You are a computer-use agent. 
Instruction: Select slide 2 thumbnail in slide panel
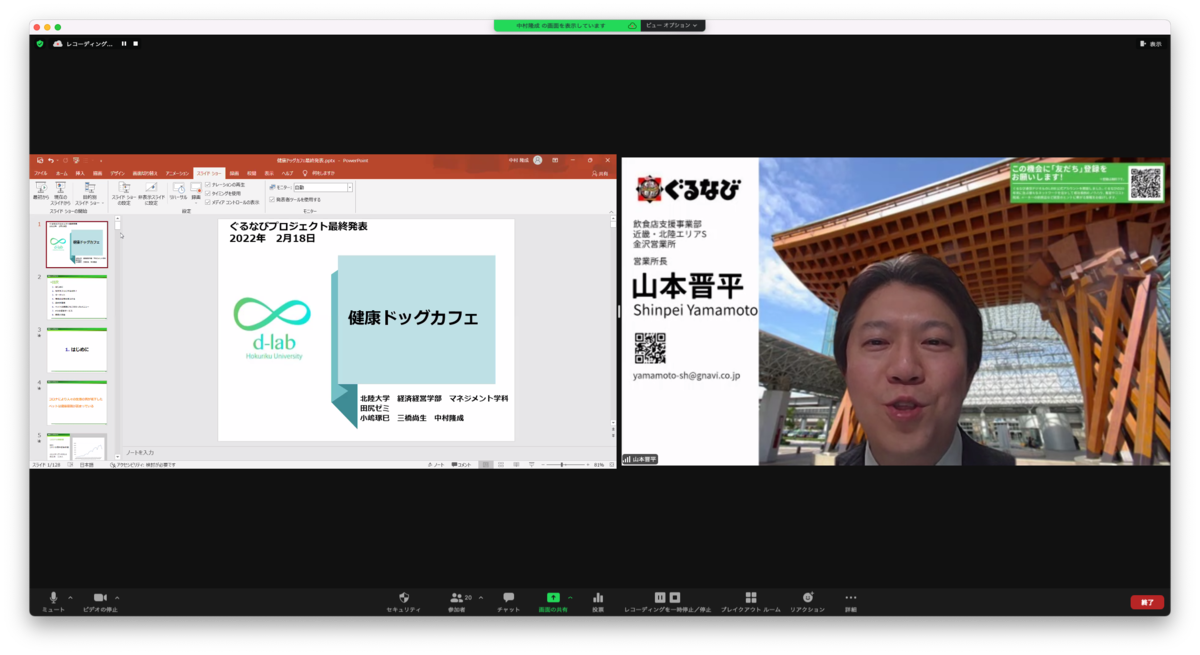coord(77,297)
